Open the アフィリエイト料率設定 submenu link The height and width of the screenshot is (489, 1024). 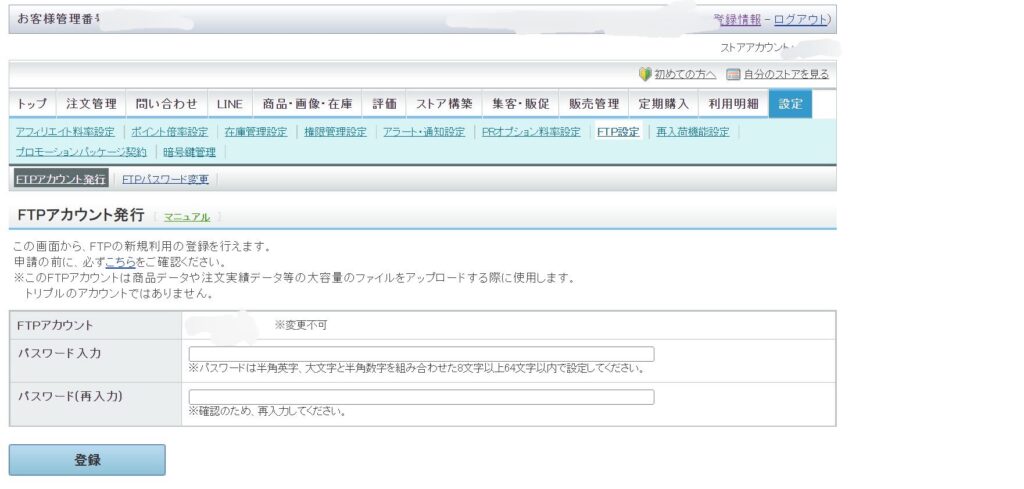point(65,132)
